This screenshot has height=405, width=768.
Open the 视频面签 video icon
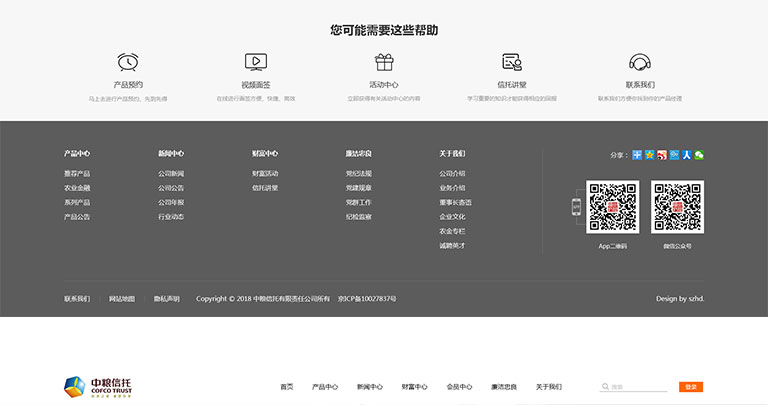[x=255, y=62]
